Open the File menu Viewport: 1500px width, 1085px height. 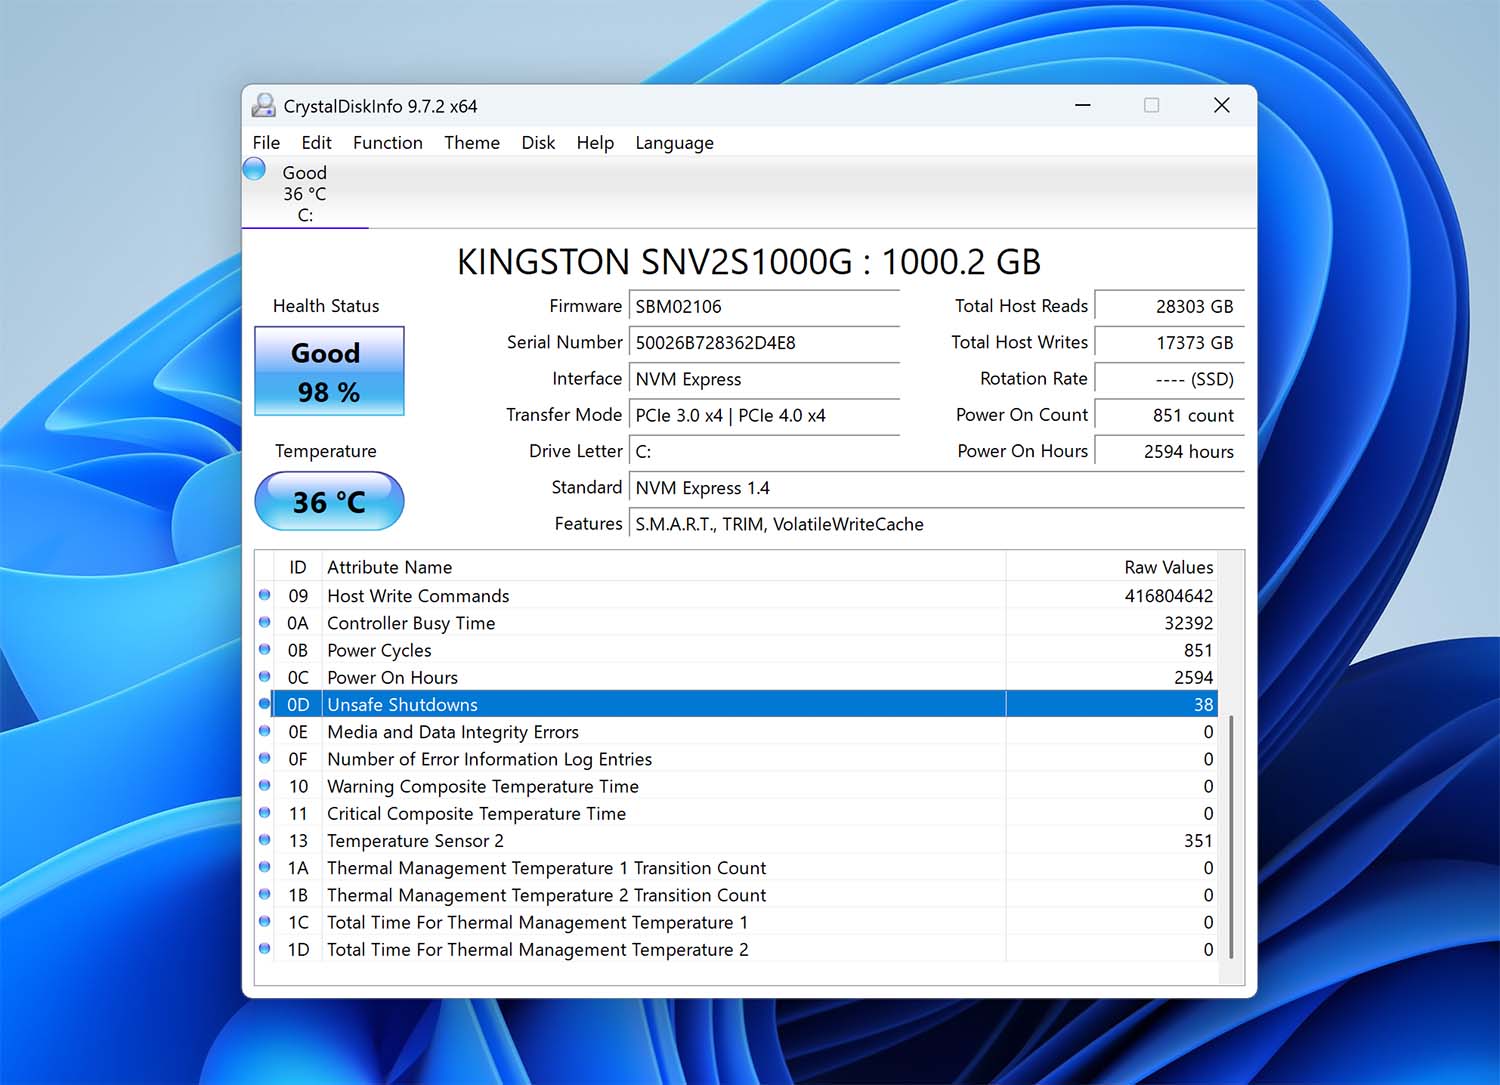(x=266, y=143)
